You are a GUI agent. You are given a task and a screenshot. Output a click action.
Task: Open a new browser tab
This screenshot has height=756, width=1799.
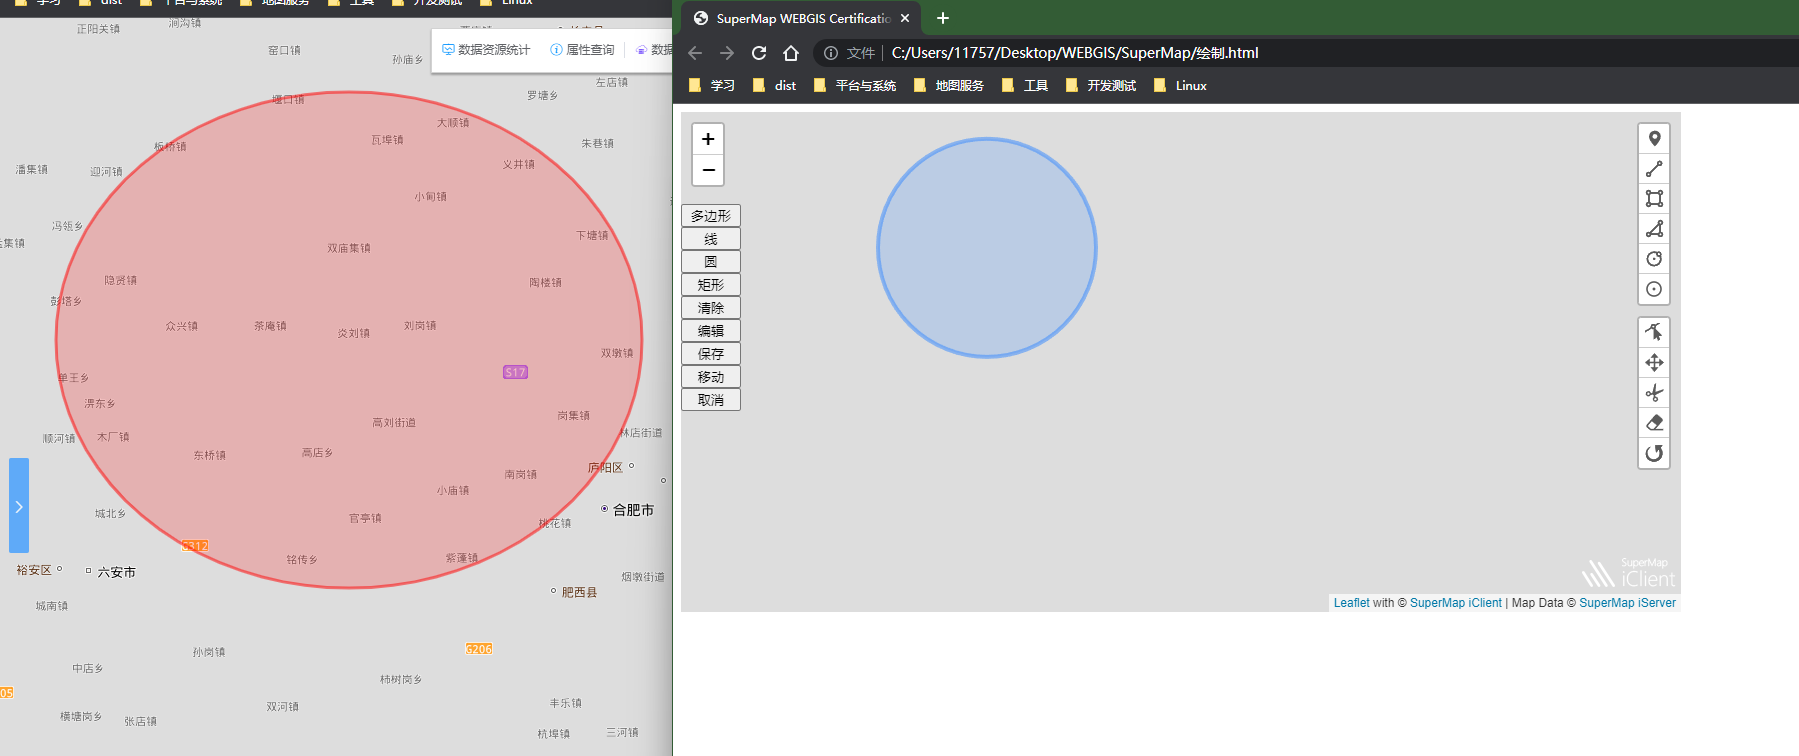point(942,18)
